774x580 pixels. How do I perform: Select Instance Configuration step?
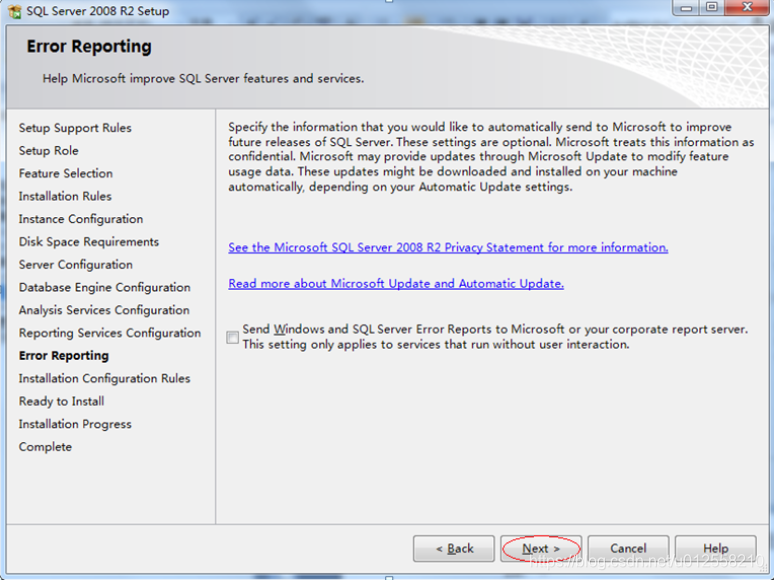coord(81,219)
